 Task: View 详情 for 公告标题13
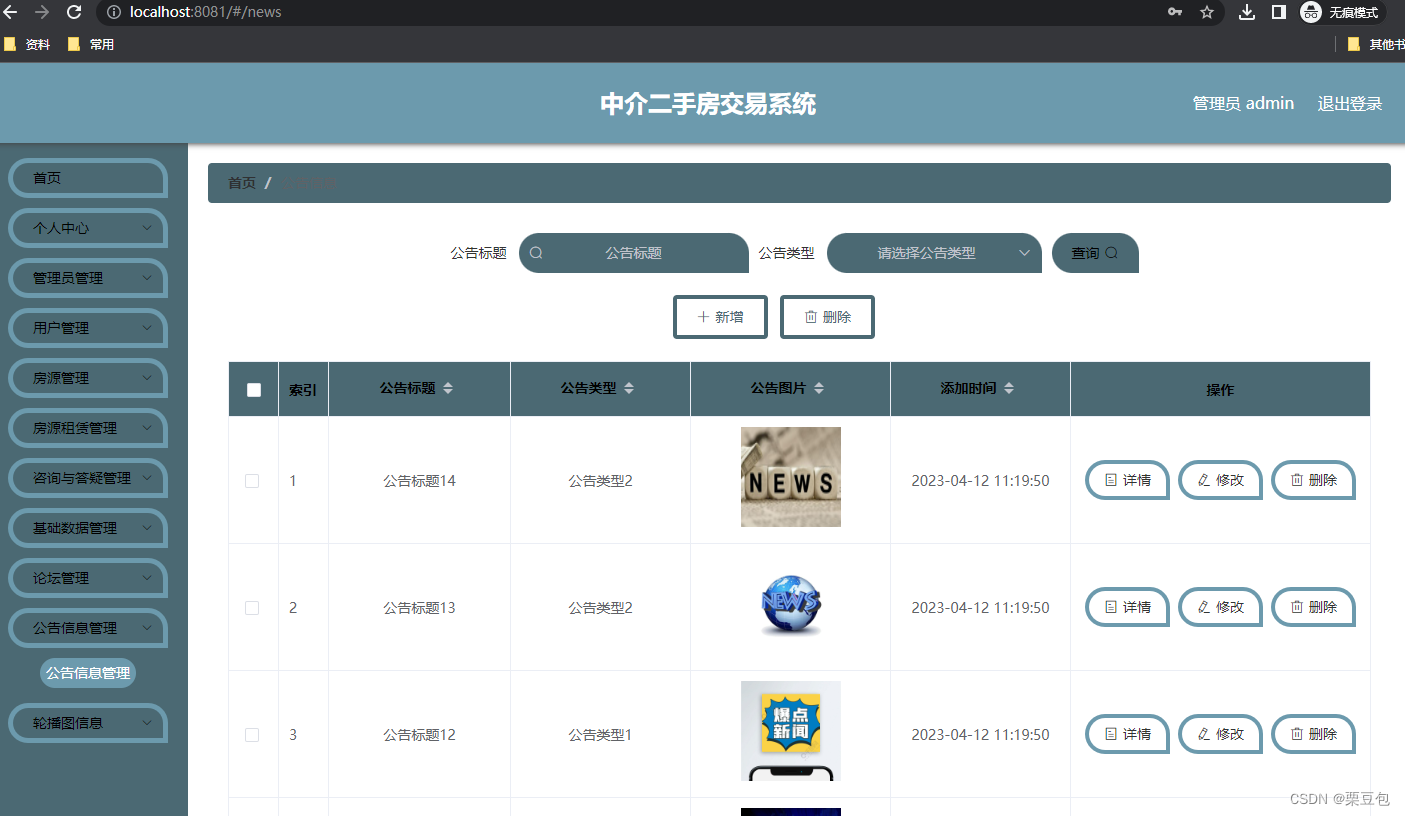1127,607
